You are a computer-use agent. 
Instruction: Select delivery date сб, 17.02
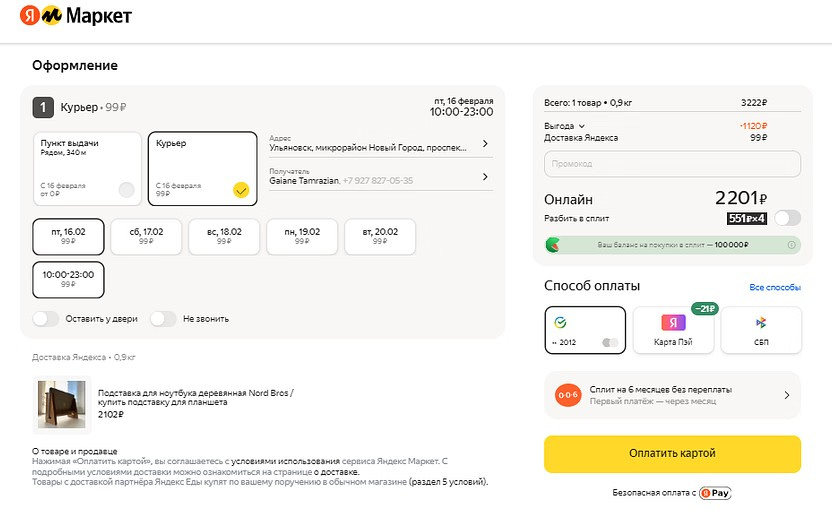coord(146,236)
